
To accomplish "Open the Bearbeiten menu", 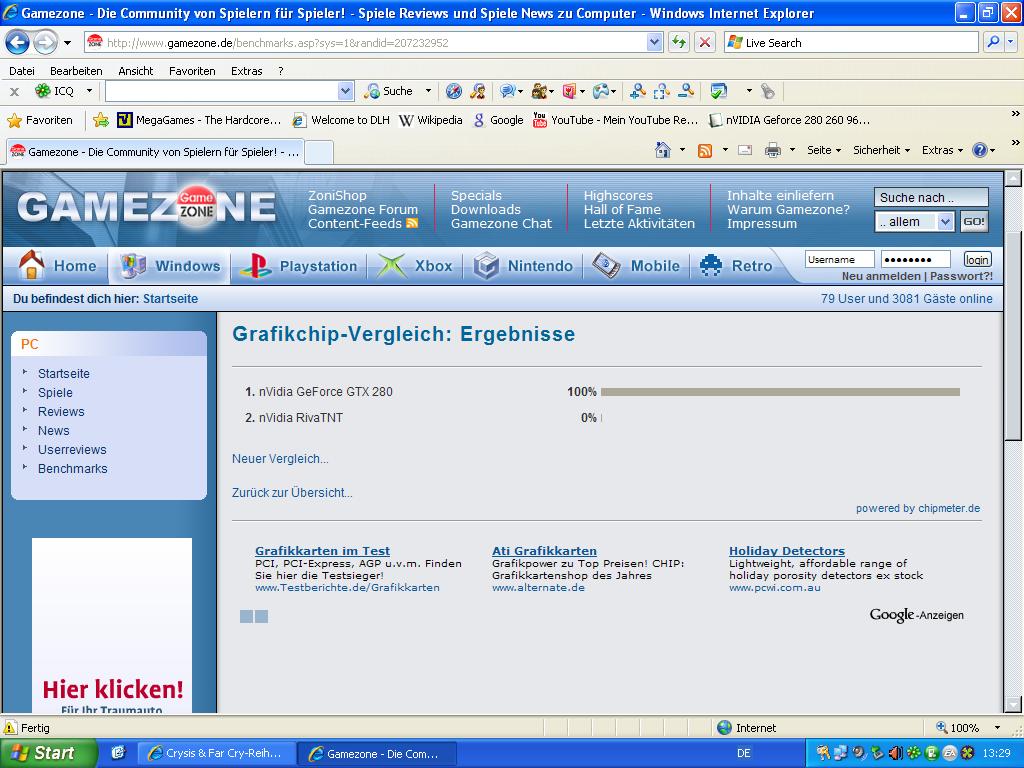I will 76,71.
